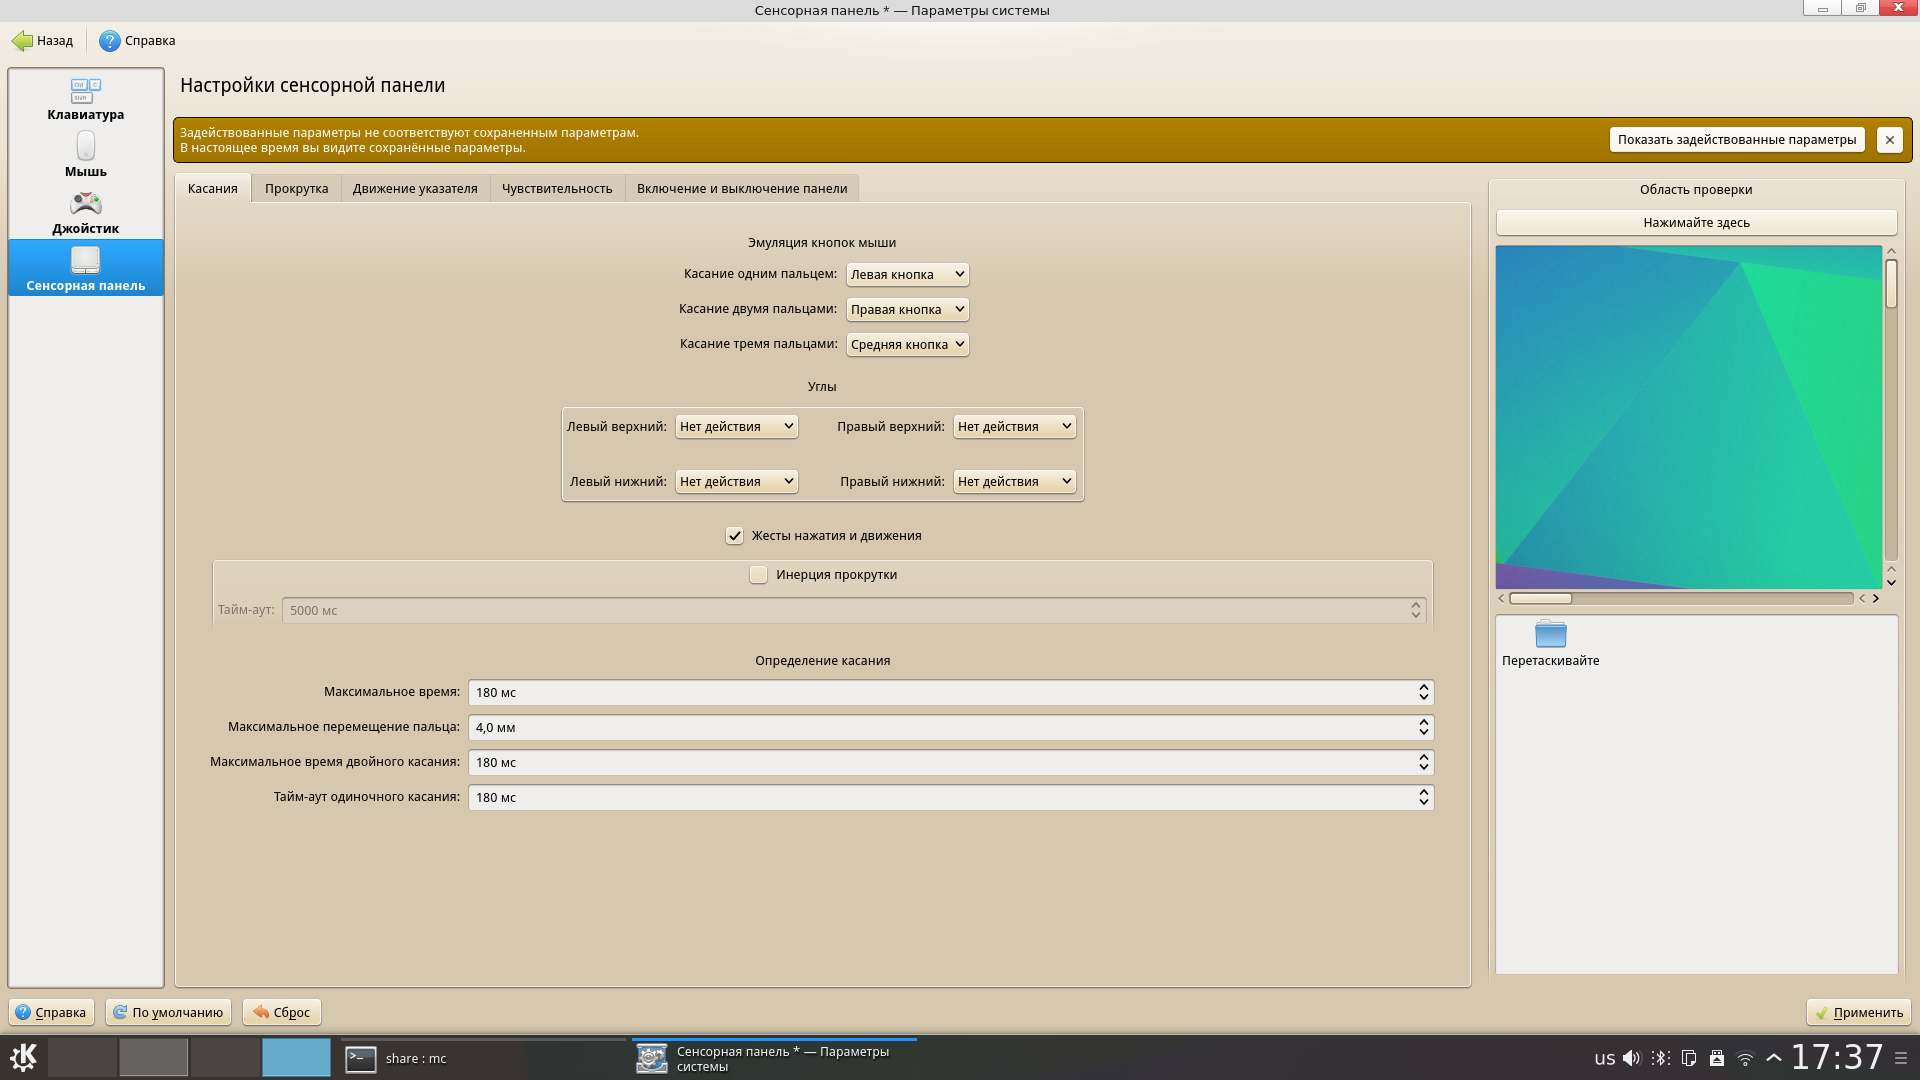Image resolution: width=1920 pixels, height=1080 pixels.
Task: Click the Справка help icon in the toolbar
Action: click(x=109, y=41)
